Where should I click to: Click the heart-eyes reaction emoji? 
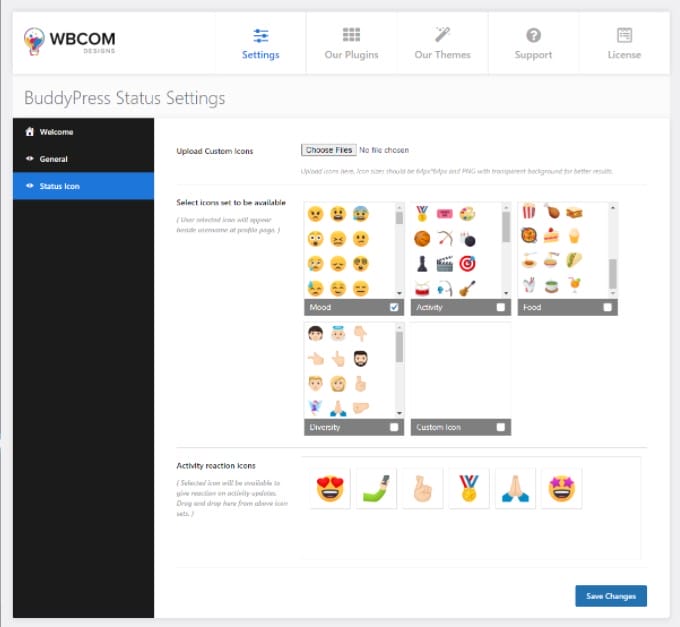point(330,488)
